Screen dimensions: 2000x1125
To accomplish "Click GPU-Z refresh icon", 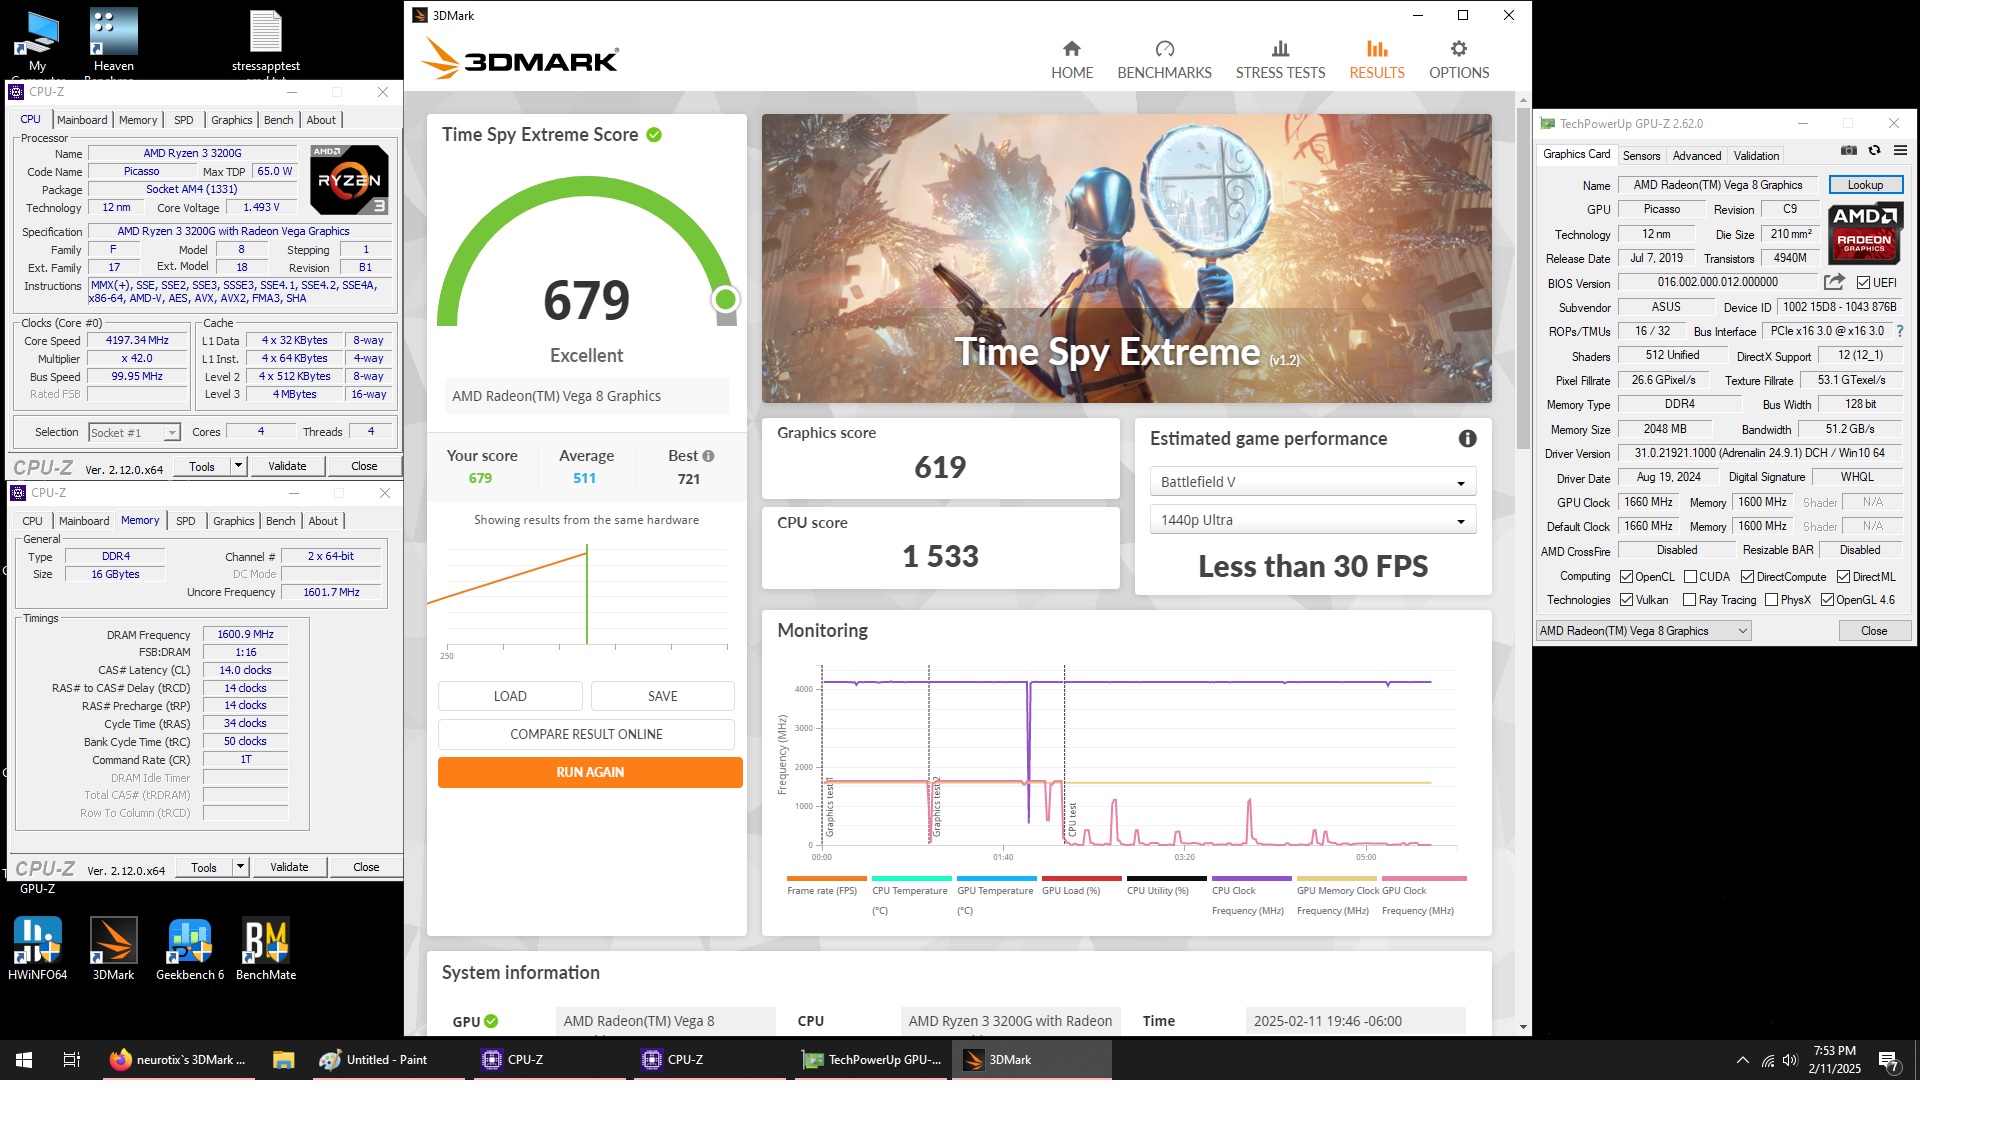I will (1875, 151).
